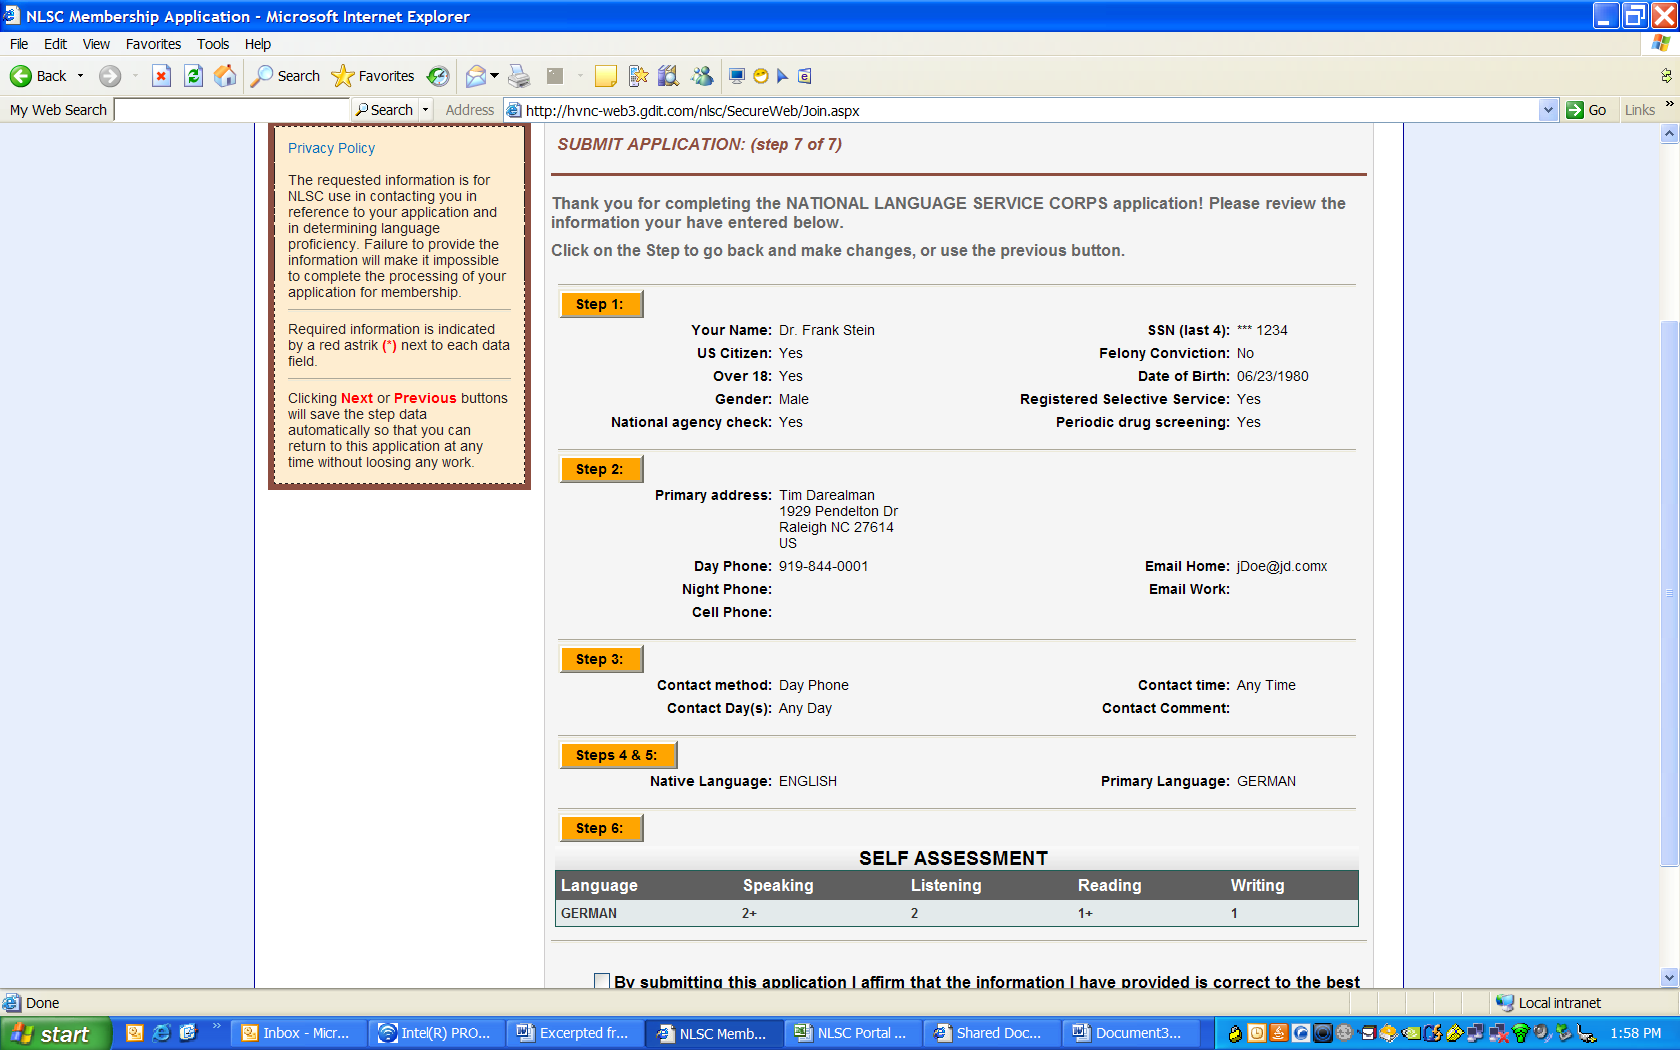Click inside the My Web Search field
Screen dimensions: 1680x1050
[232, 110]
